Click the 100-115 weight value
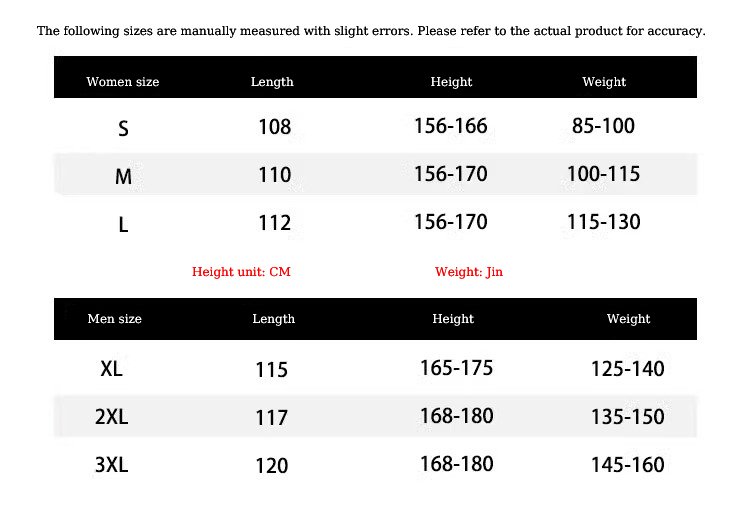The width and height of the screenshot is (750, 520). point(604,174)
